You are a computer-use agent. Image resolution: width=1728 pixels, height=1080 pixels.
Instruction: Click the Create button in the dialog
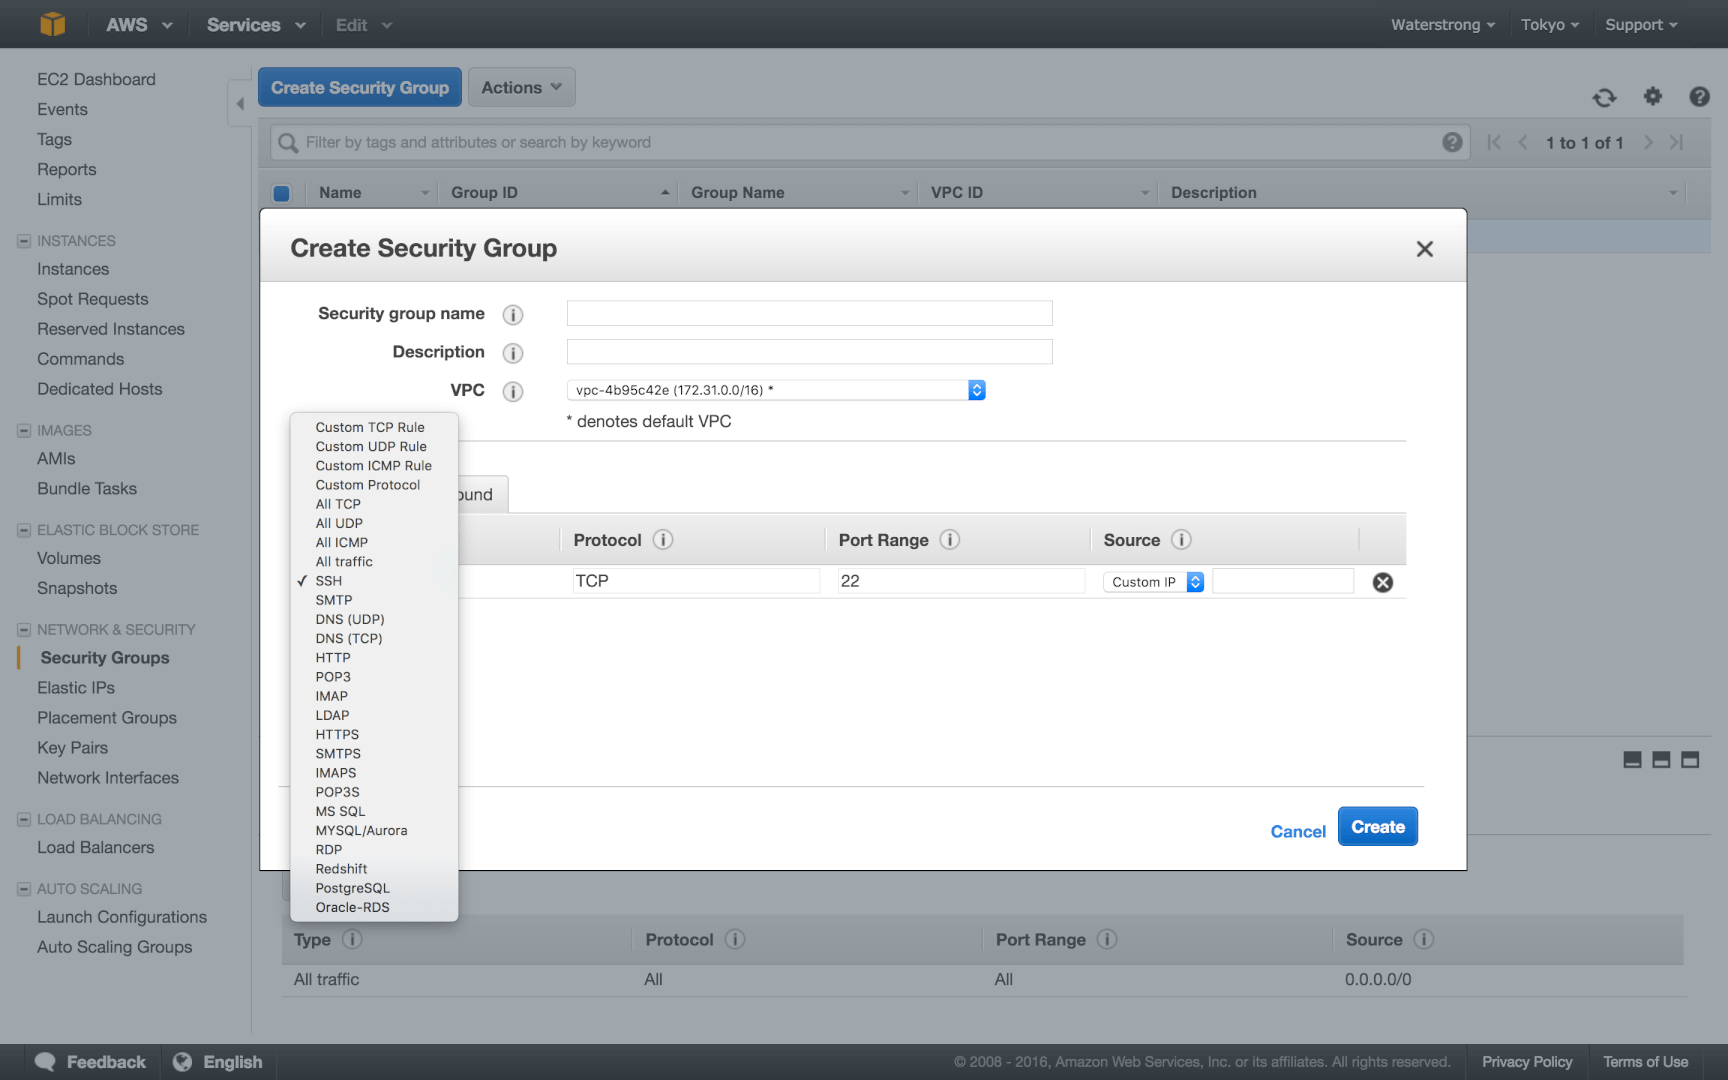pos(1378,827)
